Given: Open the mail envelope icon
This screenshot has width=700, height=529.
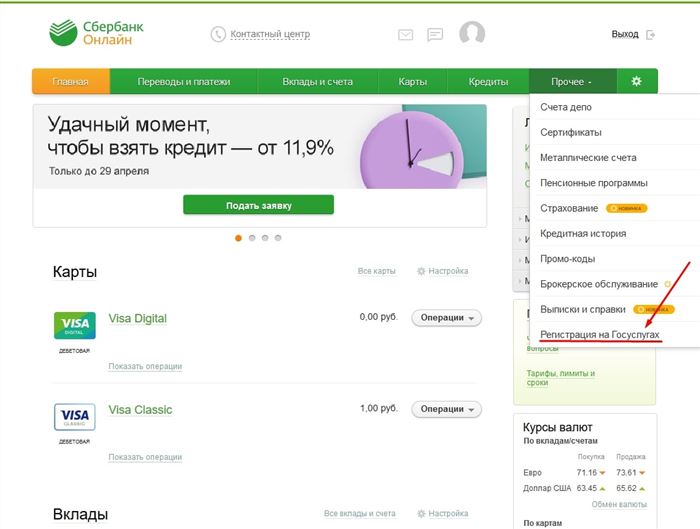Looking at the screenshot, I should pyautogui.click(x=405, y=35).
